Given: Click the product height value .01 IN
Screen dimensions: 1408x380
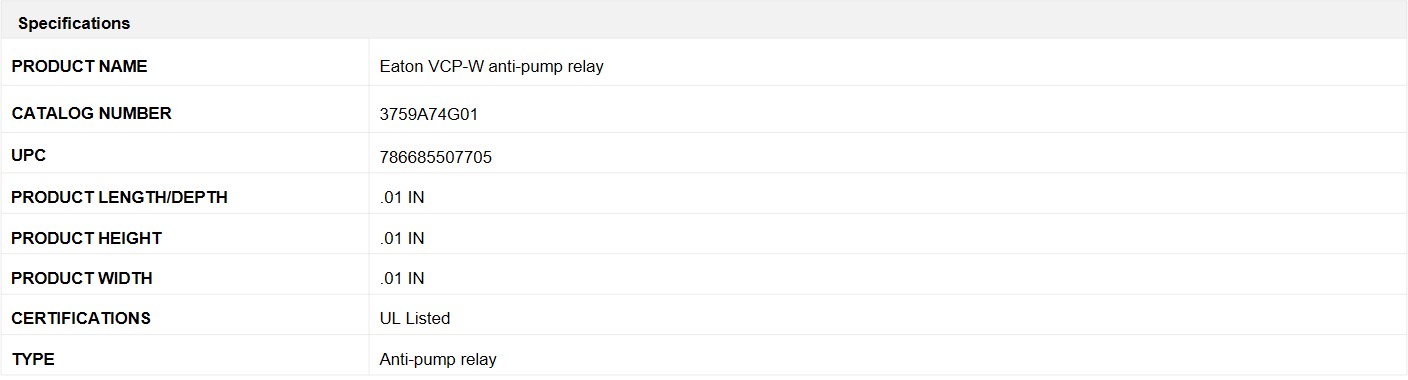Looking at the screenshot, I should click(x=402, y=238).
